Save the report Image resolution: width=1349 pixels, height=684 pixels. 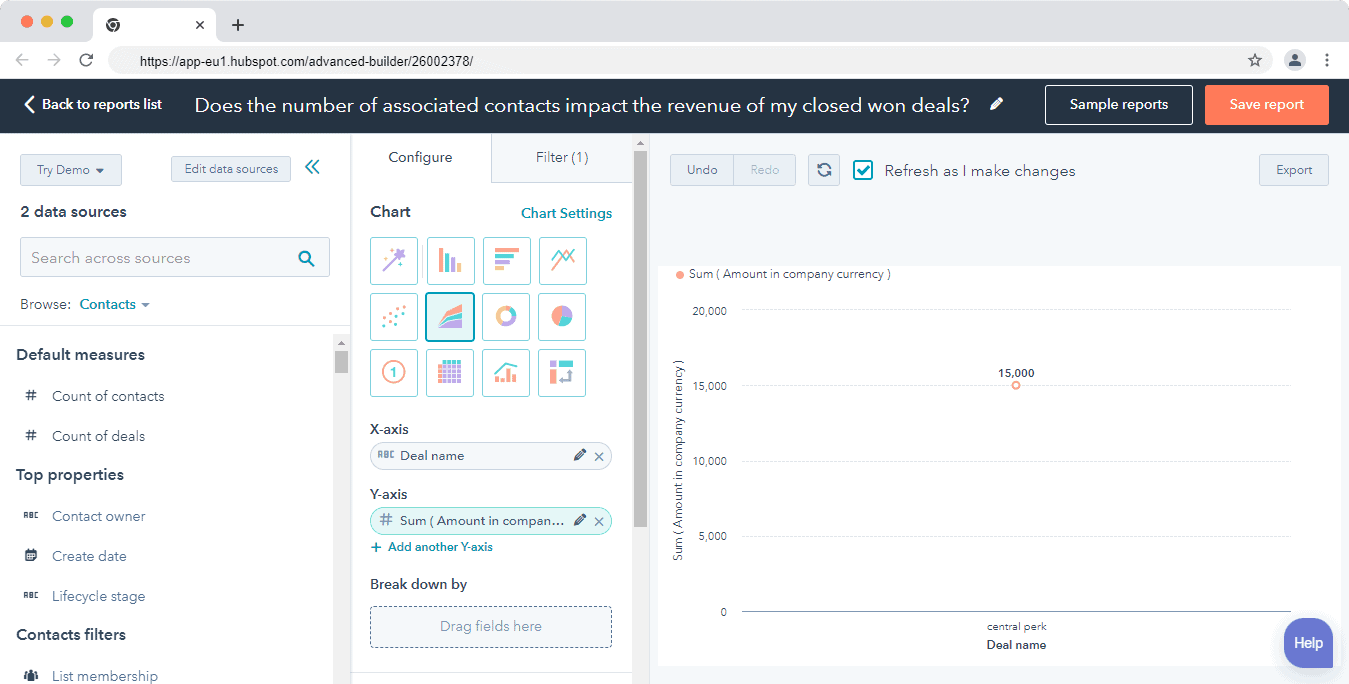point(1266,104)
